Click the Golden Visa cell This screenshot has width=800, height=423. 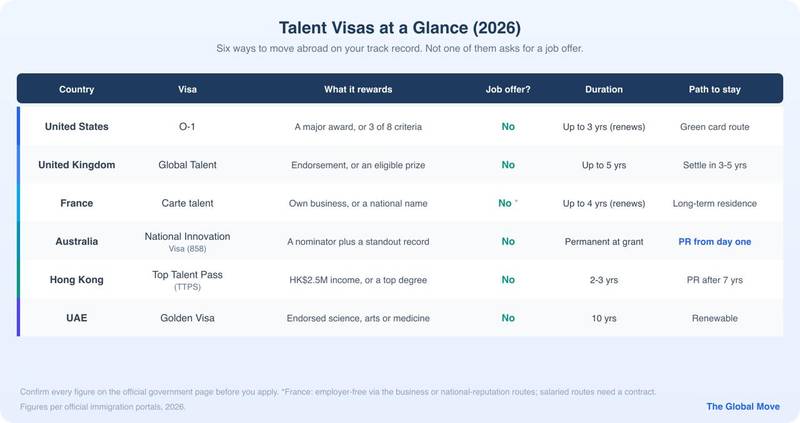pos(187,318)
